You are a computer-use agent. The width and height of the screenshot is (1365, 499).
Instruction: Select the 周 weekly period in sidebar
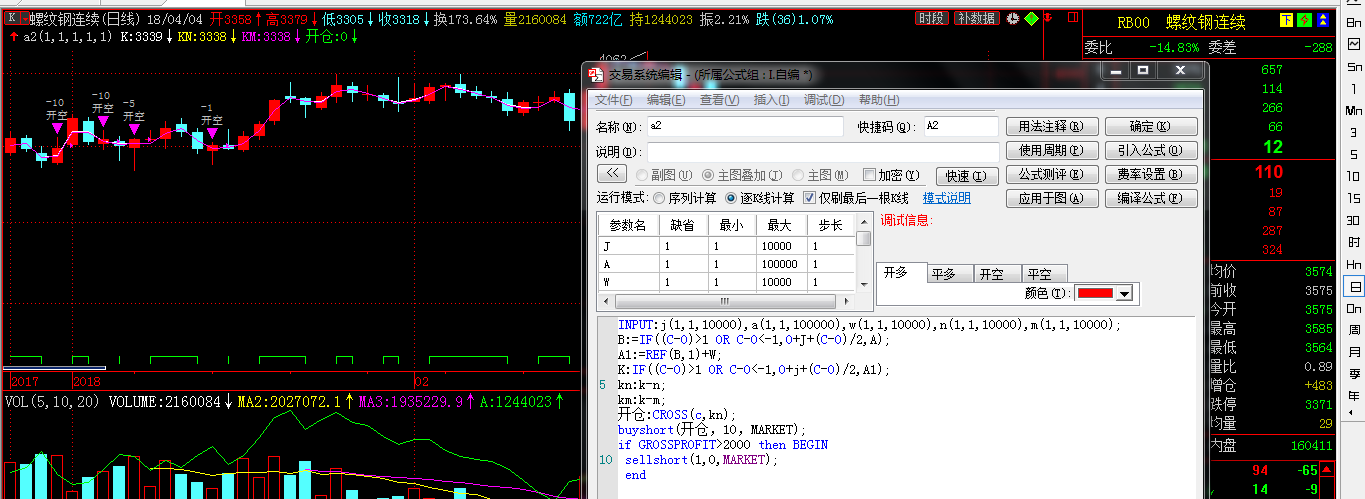pos(1354,330)
